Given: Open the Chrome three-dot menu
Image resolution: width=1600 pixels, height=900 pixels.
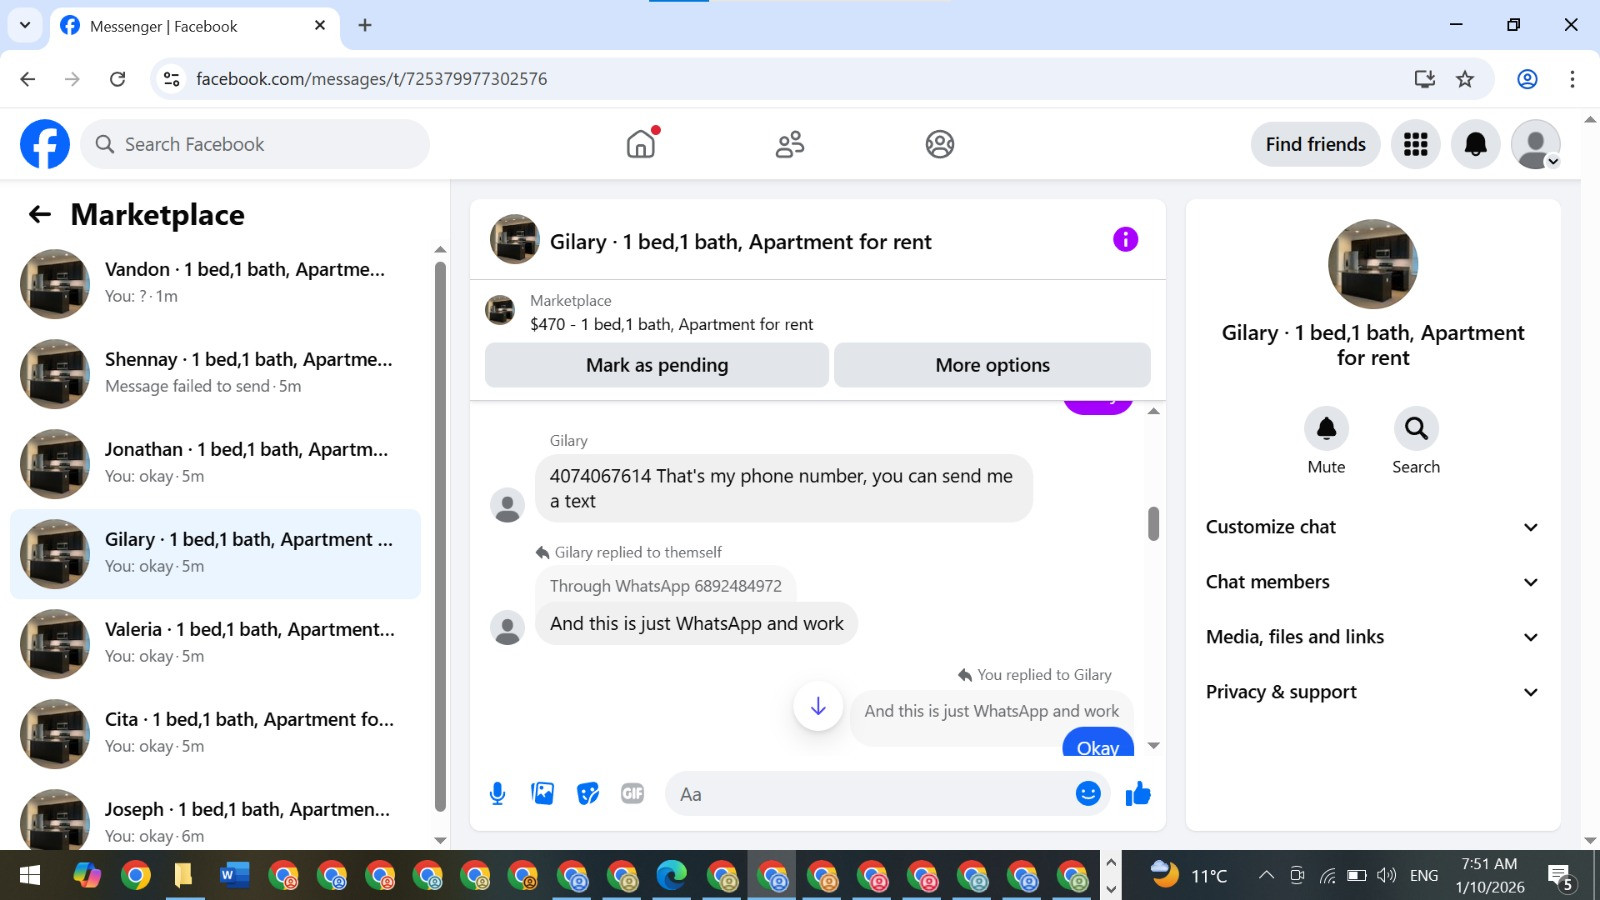Looking at the screenshot, I should (1572, 79).
